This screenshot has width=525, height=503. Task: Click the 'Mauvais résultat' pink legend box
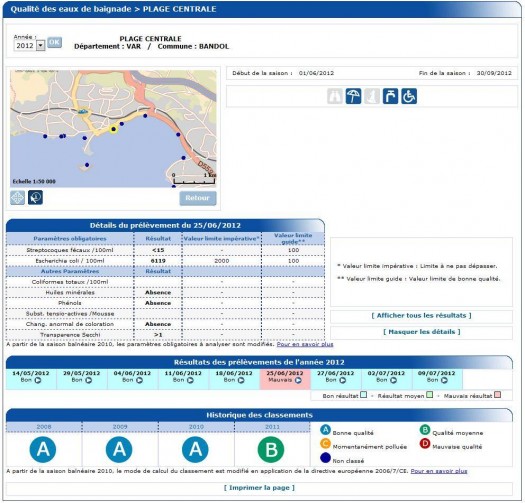click(498, 394)
